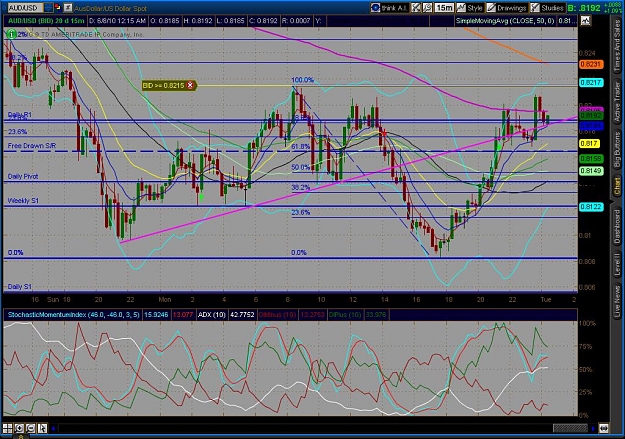Open the symbol selector dropdown arrow

(48, 8)
